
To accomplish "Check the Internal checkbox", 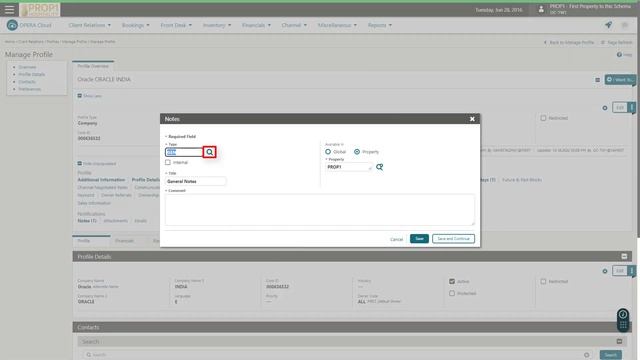I will 168,162.
